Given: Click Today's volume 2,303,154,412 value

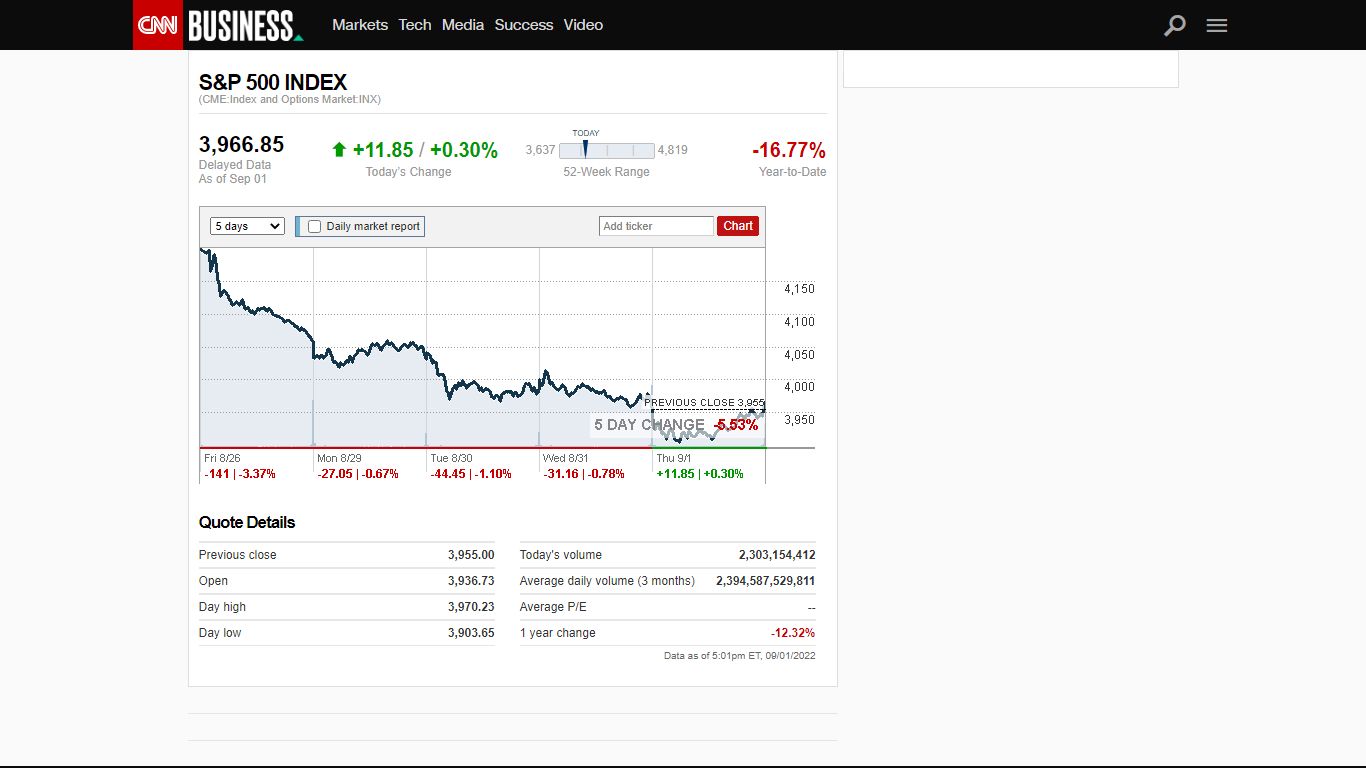Looking at the screenshot, I should point(777,555).
